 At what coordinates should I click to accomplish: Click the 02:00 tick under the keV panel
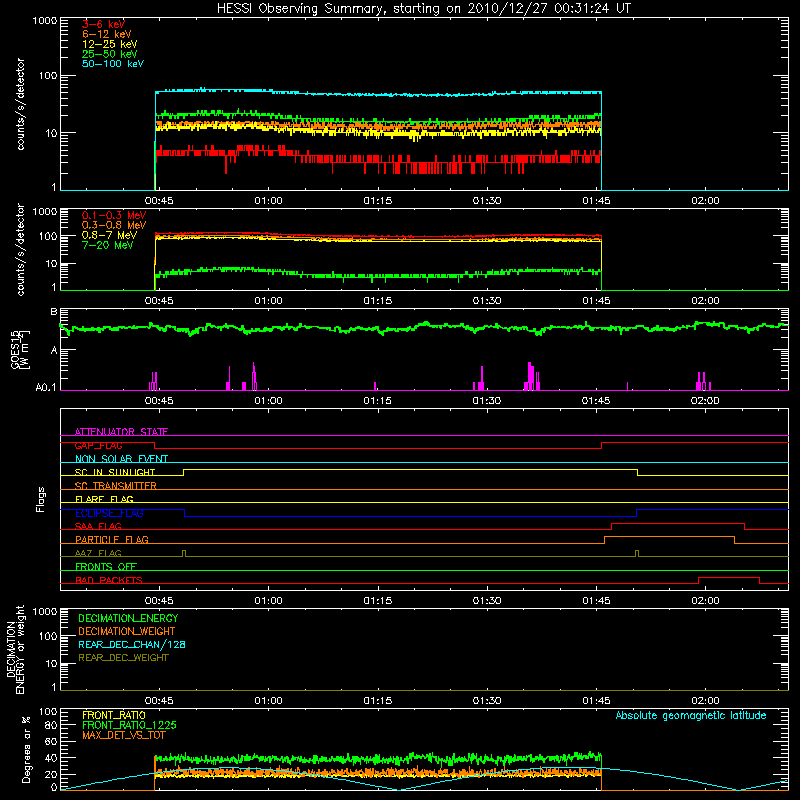click(705, 201)
